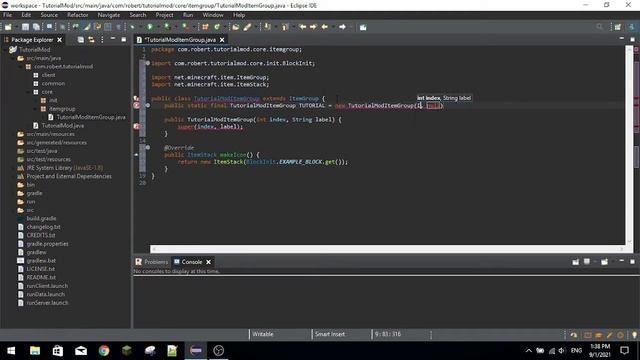640x360 pixels.
Task: Click Display Selected Console icon
Action: click(x=587, y=262)
